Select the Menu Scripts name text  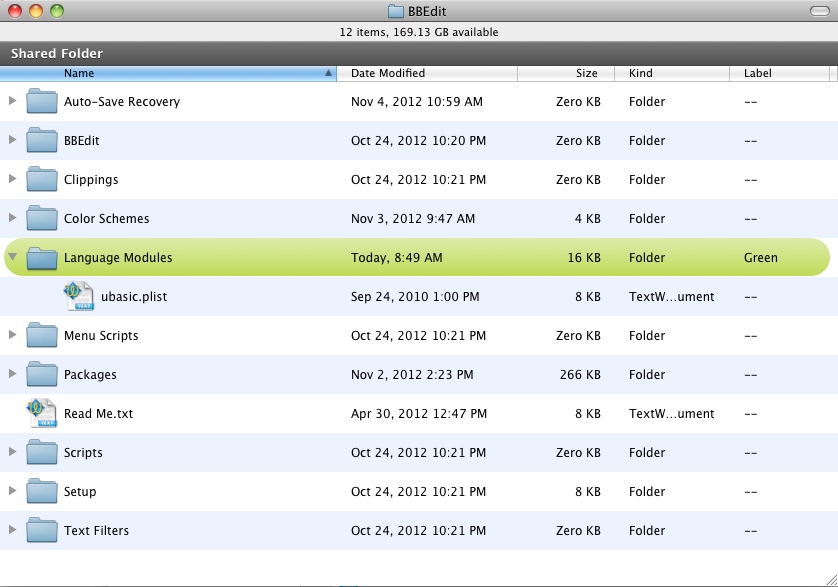point(101,336)
